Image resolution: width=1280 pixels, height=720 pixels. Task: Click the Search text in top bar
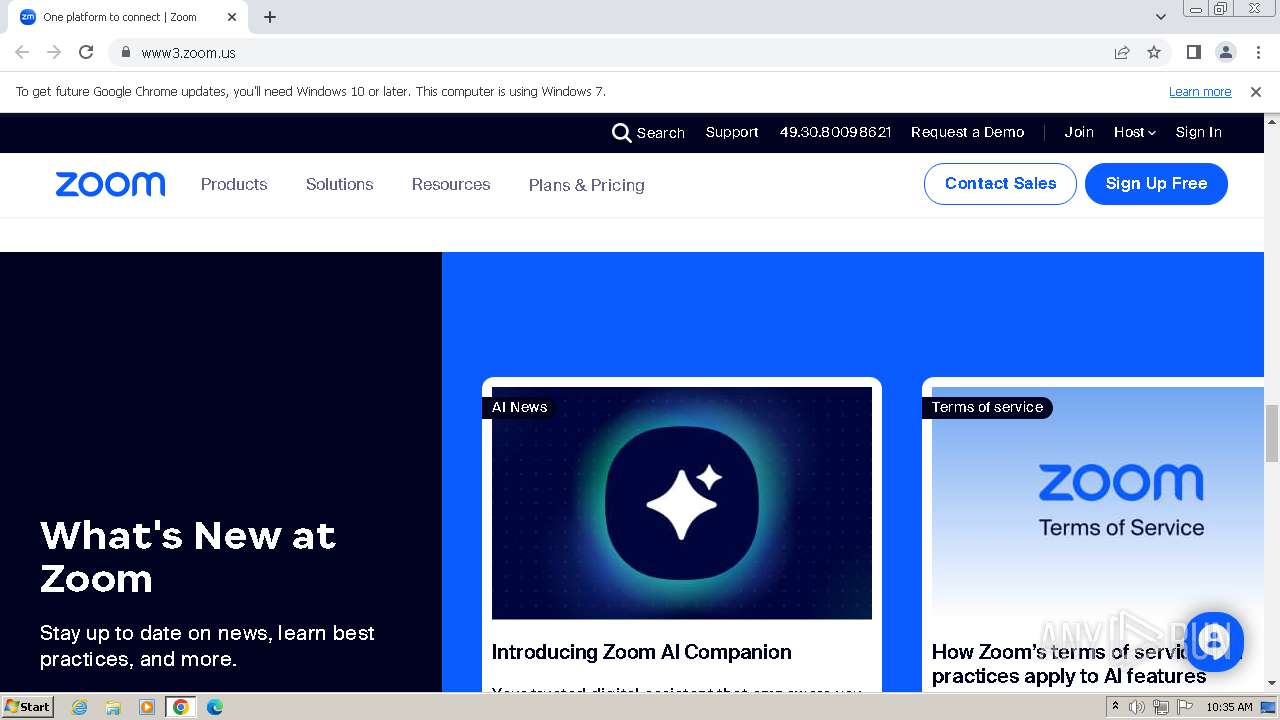click(661, 133)
